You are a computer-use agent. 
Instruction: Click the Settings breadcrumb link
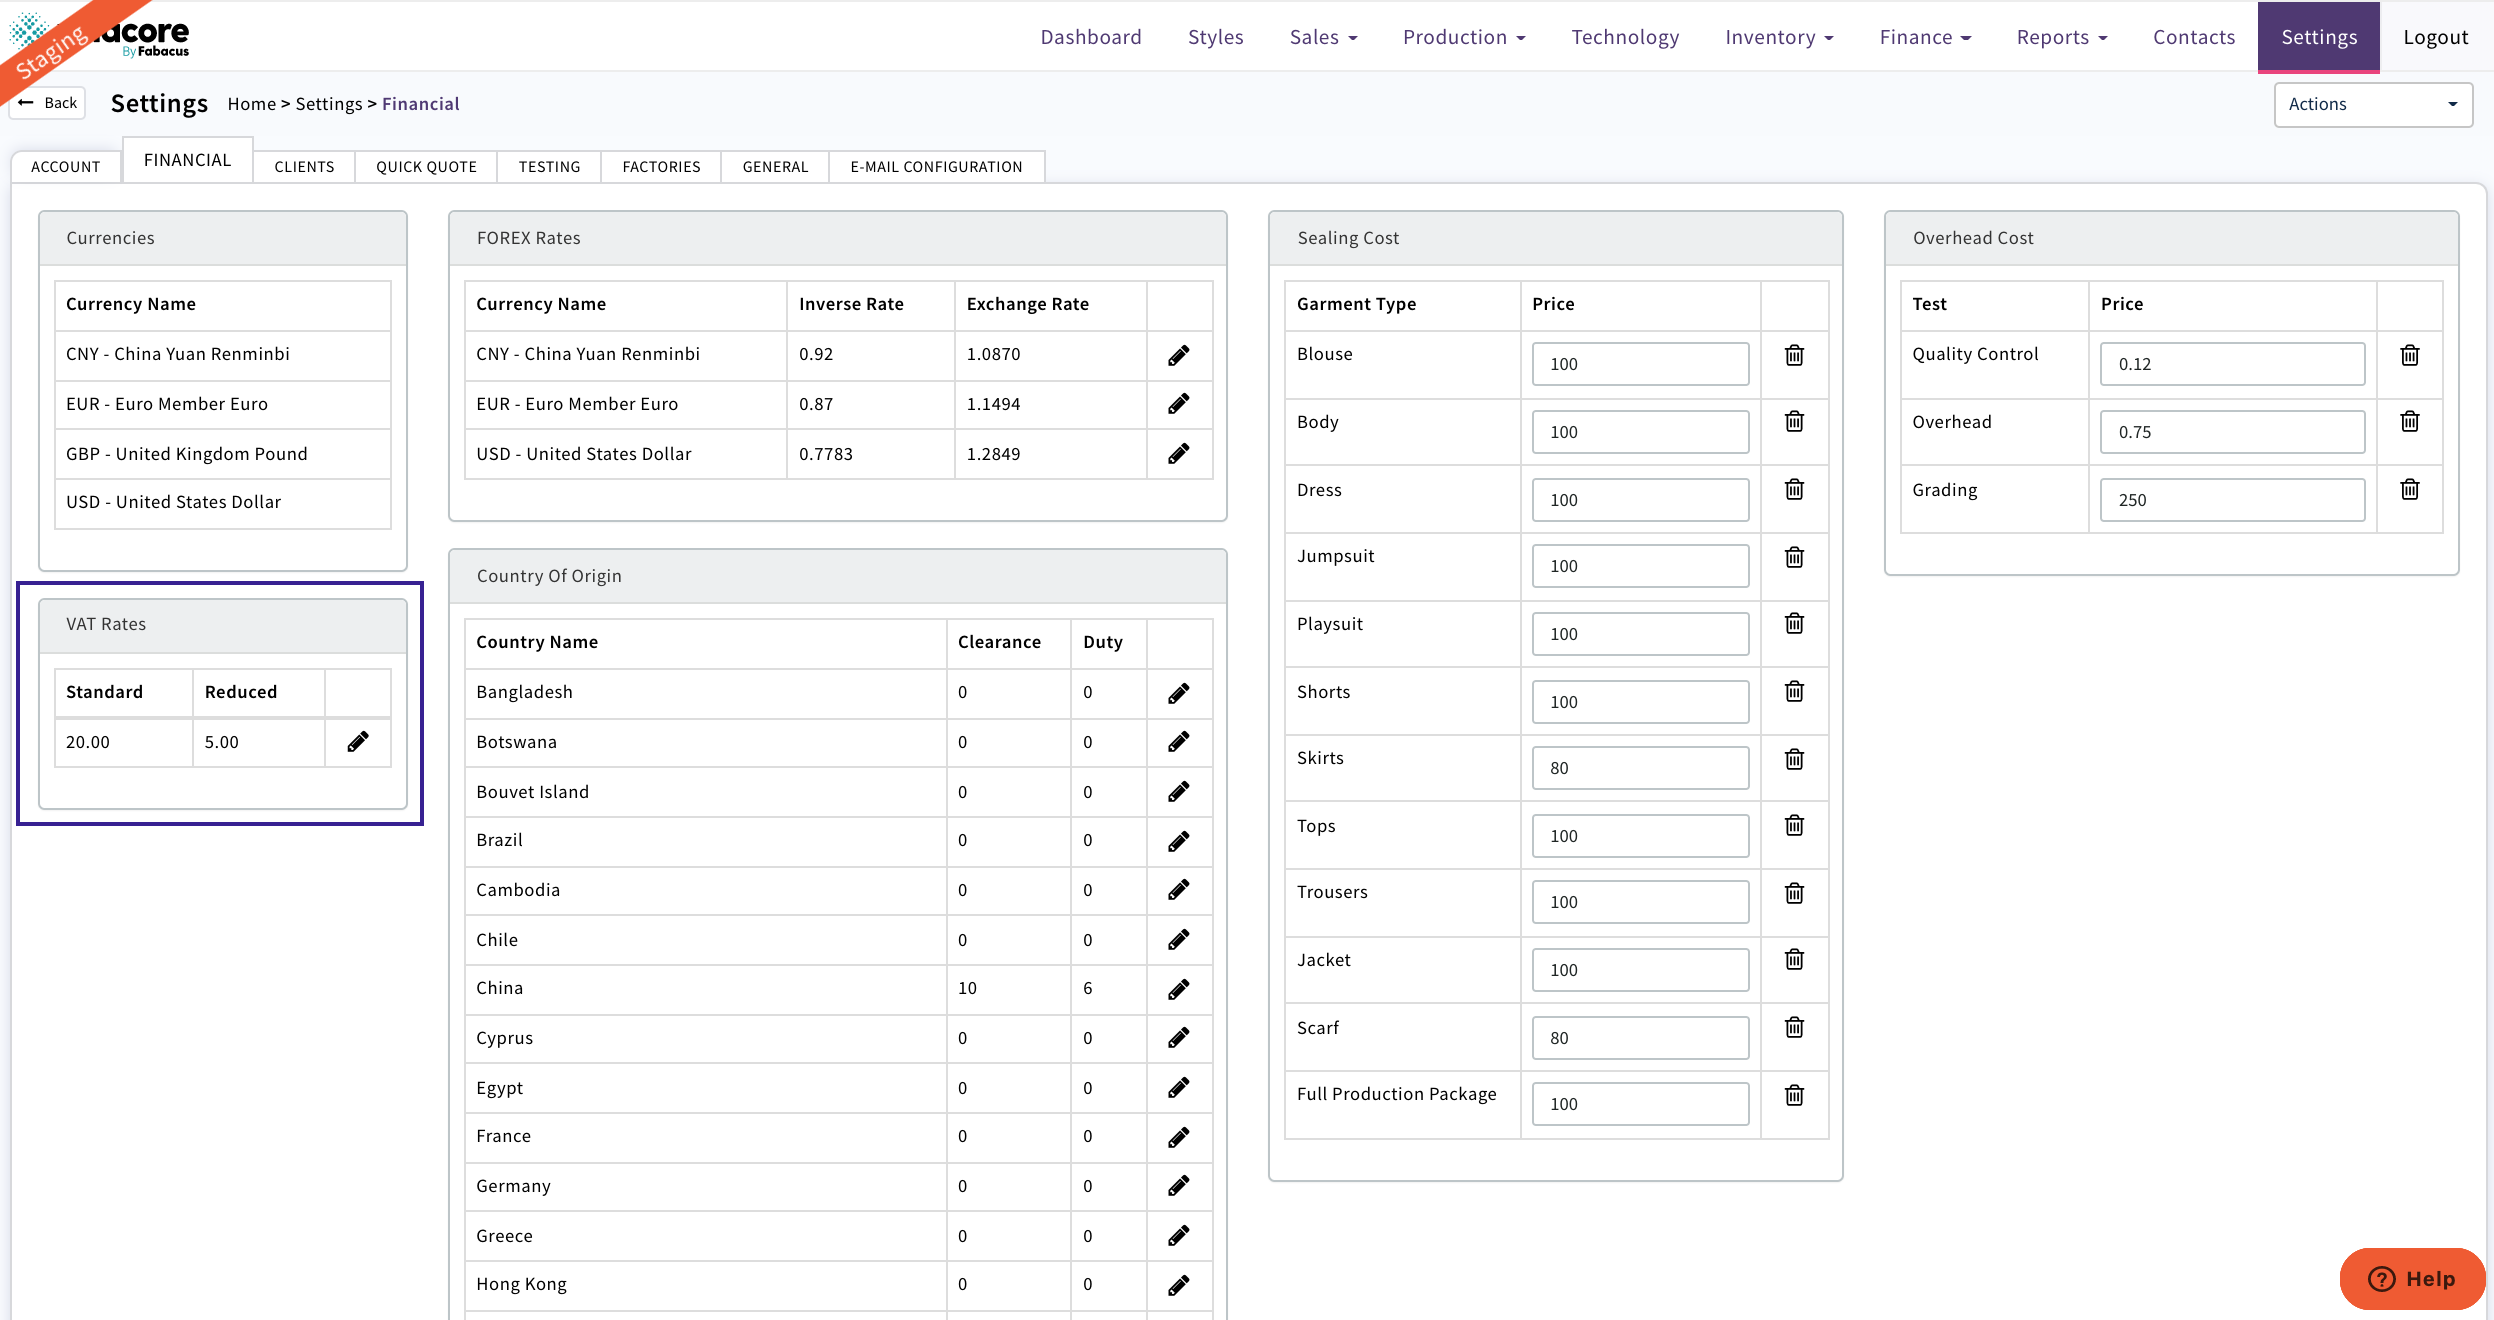(328, 104)
